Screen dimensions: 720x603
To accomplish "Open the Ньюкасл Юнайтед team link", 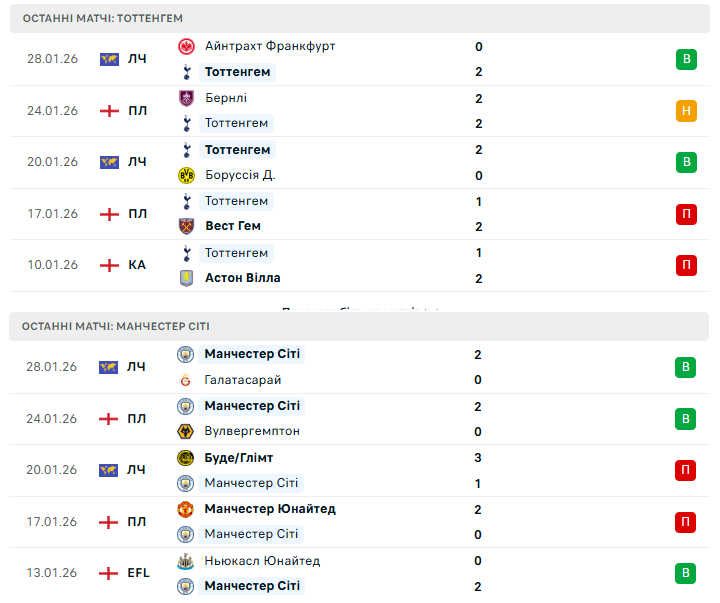I will 262,561.
